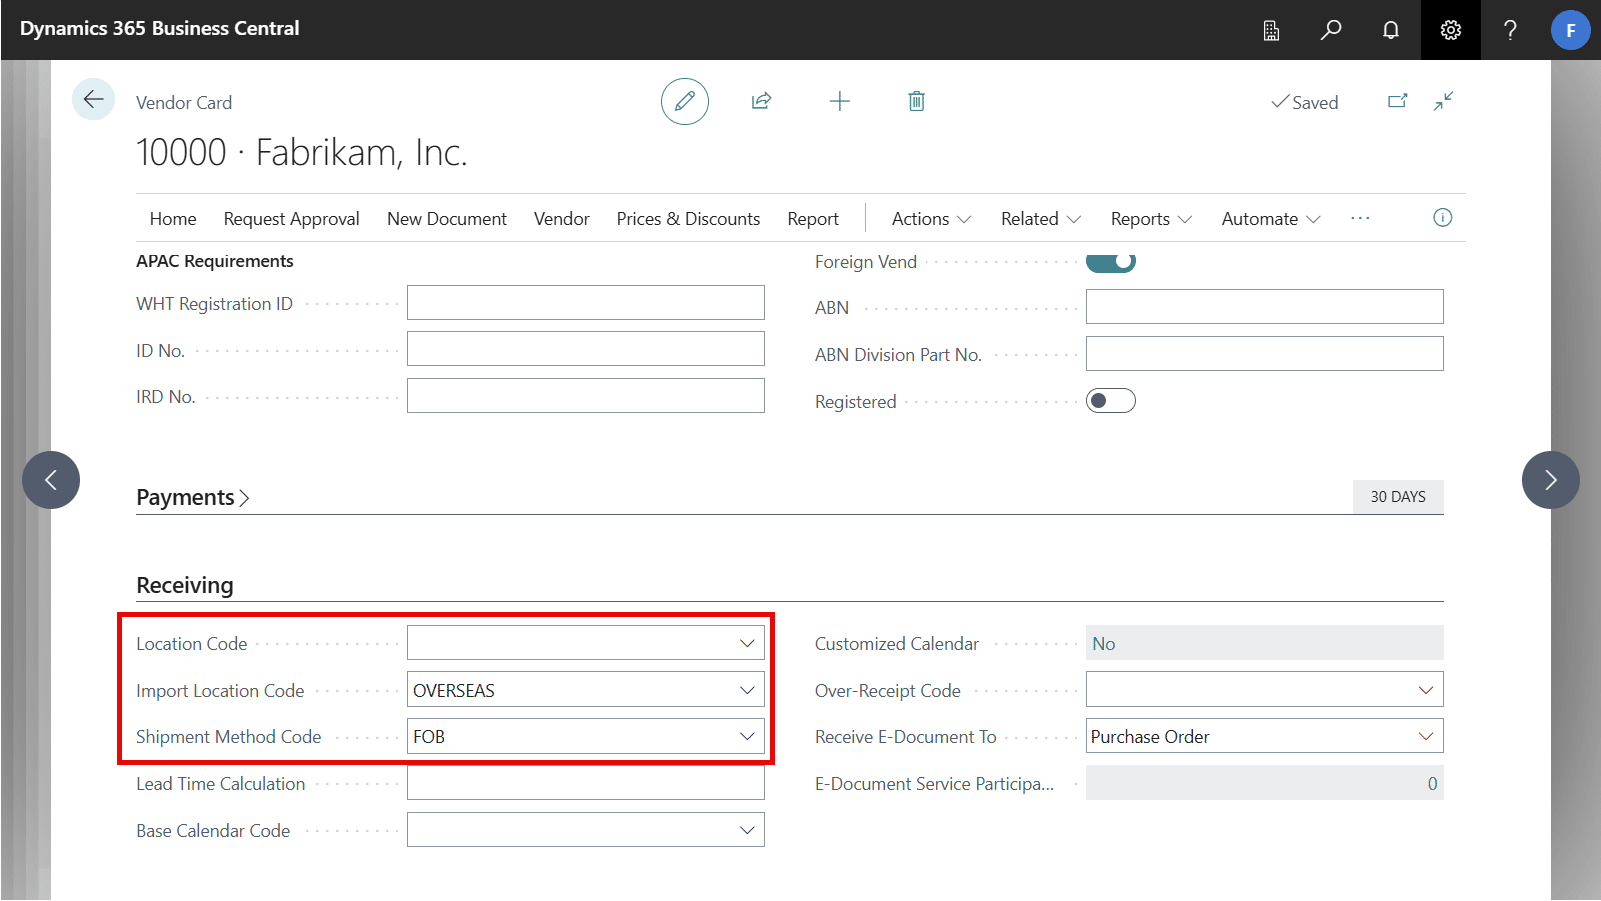Open page in new window icon

coord(1397,101)
